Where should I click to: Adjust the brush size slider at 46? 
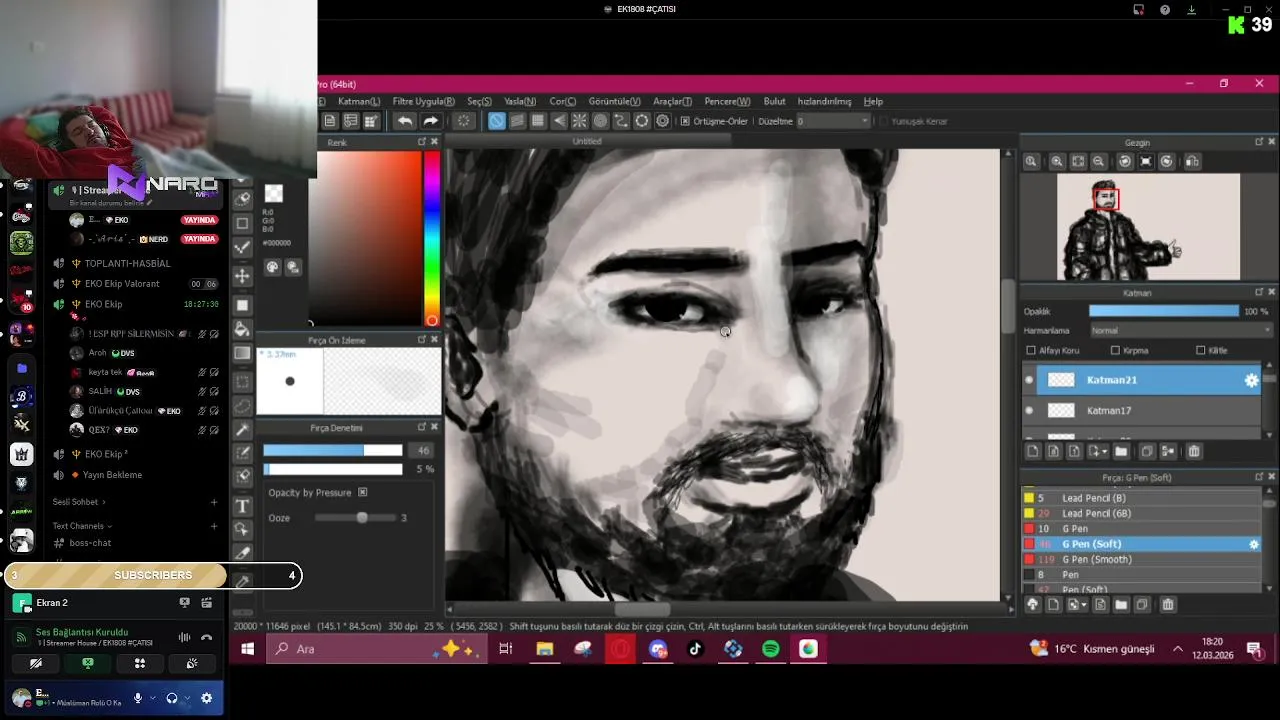pyautogui.click(x=333, y=451)
